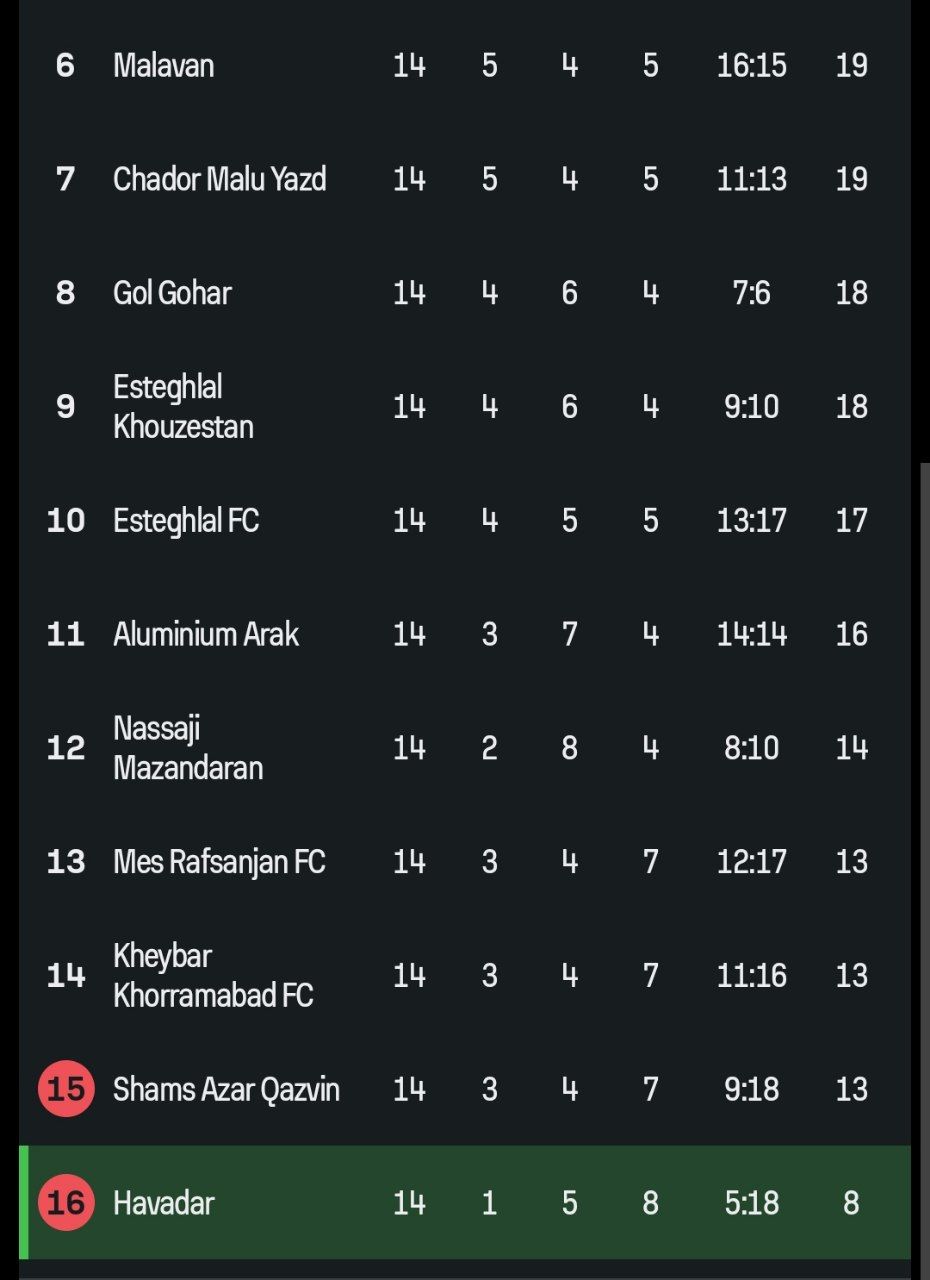Open Esteghlal Khouzestan team entry
This screenshot has height=1280, width=930.
[184, 406]
